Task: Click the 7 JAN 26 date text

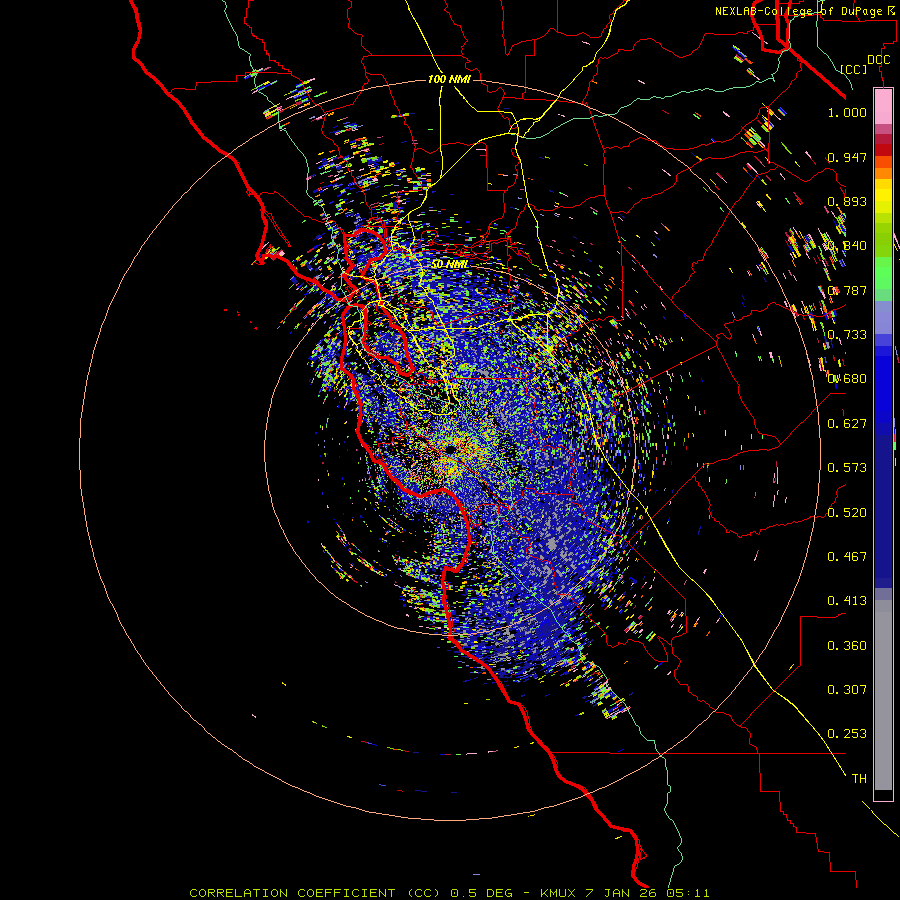Action: pos(622,893)
